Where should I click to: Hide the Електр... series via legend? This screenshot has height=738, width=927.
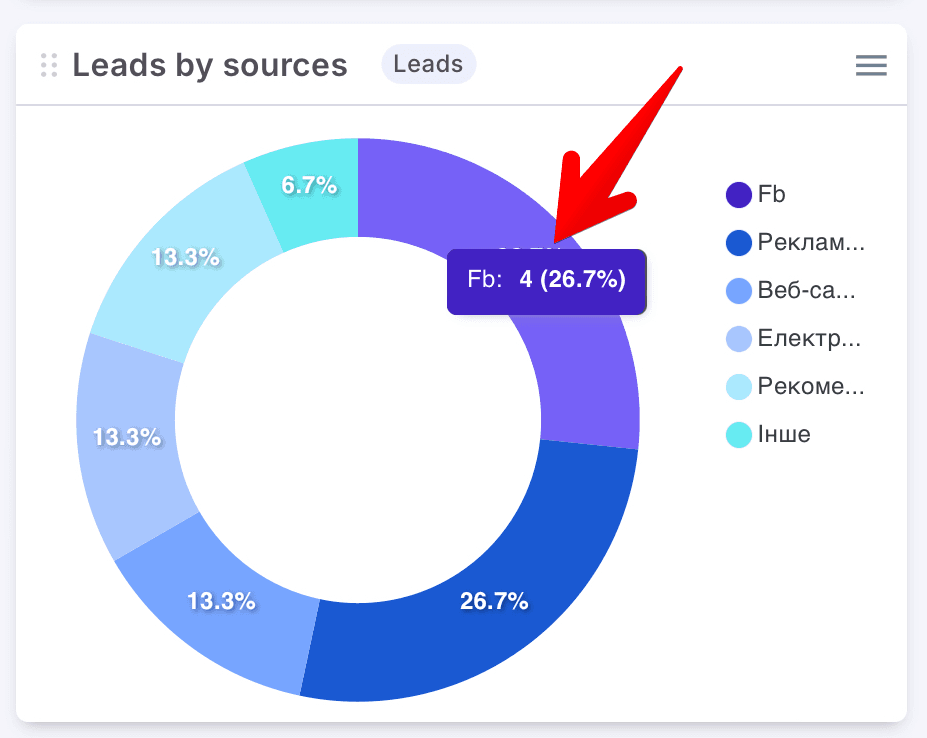tap(809, 339)
